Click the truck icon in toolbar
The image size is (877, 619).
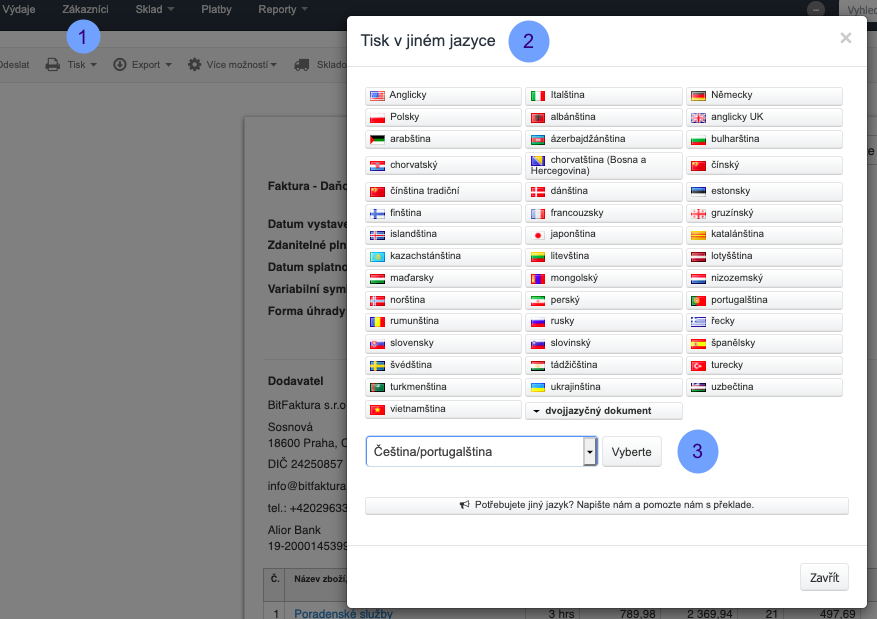coord(301,65)
